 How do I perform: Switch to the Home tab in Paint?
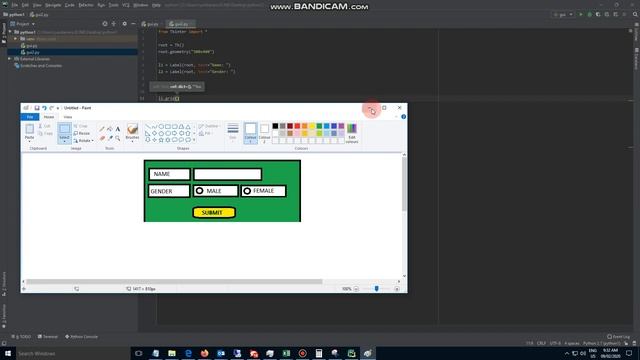(49, 117)
